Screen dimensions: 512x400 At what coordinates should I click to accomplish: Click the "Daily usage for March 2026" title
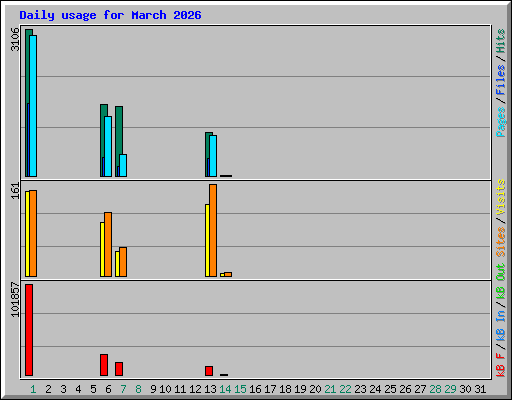click(x=110, y=15)
